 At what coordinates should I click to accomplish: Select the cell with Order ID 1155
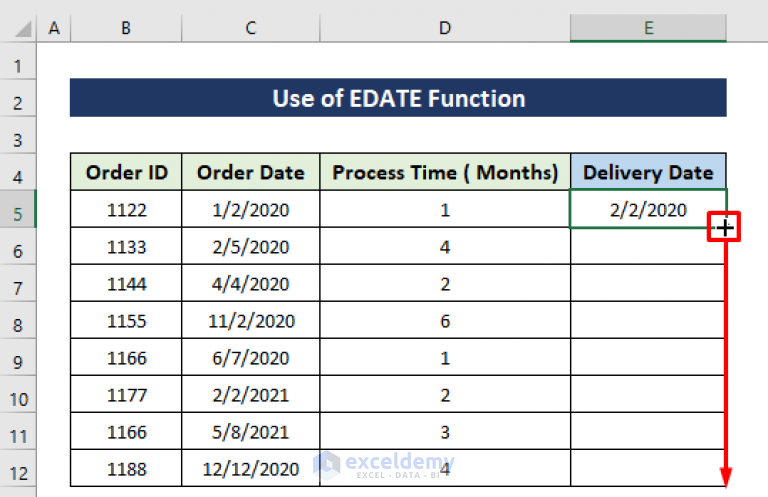126,321
